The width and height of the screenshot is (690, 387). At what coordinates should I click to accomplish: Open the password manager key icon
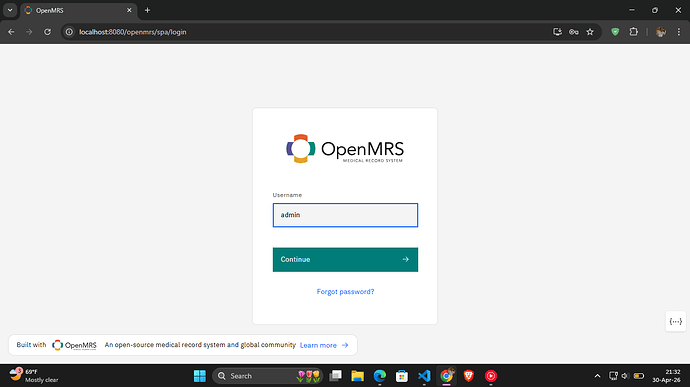[573, 32]
